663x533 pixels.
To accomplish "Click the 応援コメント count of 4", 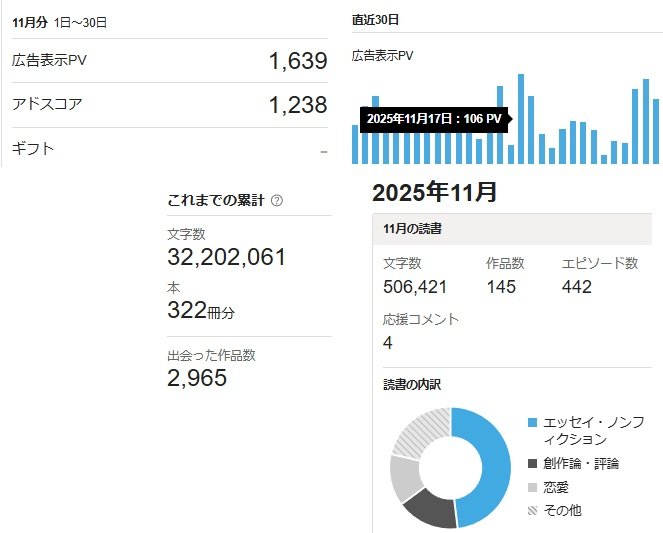I will (388, 343).
